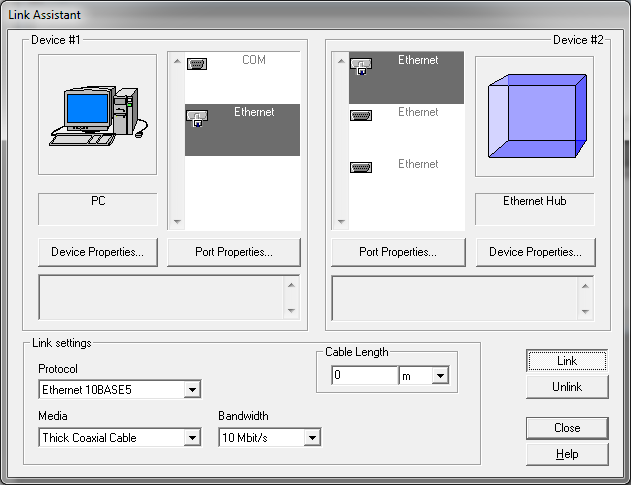Click the highlighted Ethernet port icon in Device #2 list
The image size is (631, 485).
361,66
